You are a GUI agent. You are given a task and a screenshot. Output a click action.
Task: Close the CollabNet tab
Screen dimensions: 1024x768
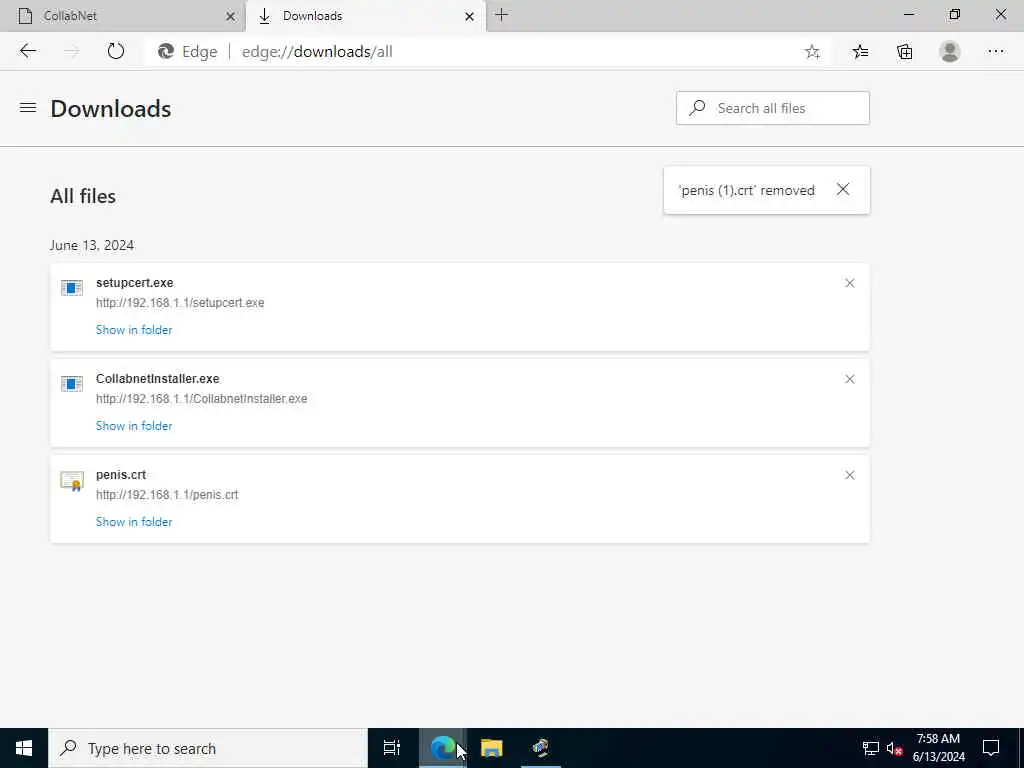click(230, 16)
